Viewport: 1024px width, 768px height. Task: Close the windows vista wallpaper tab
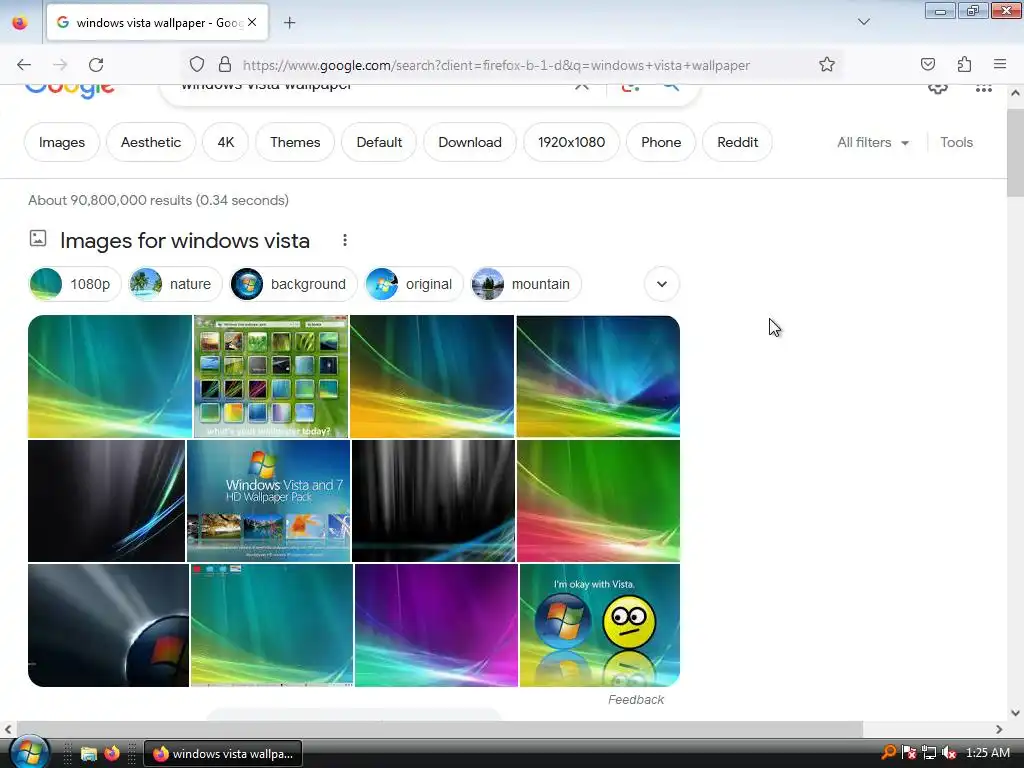pyautogui.click(x=252, y=22)
